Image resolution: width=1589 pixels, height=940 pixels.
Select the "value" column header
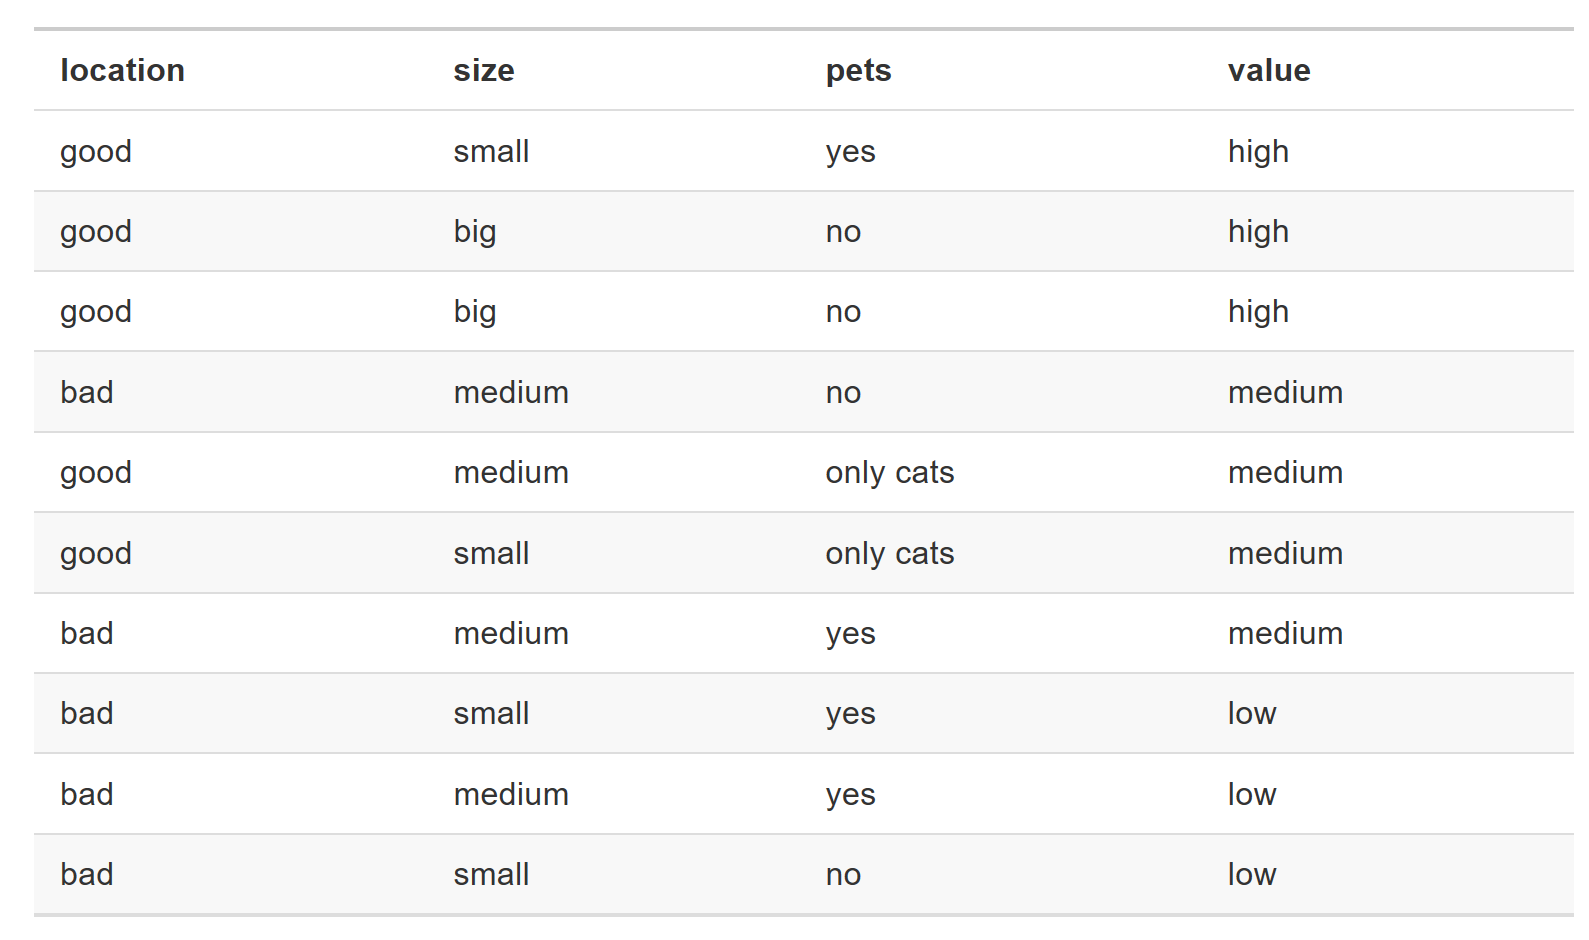coord(1269,70)
